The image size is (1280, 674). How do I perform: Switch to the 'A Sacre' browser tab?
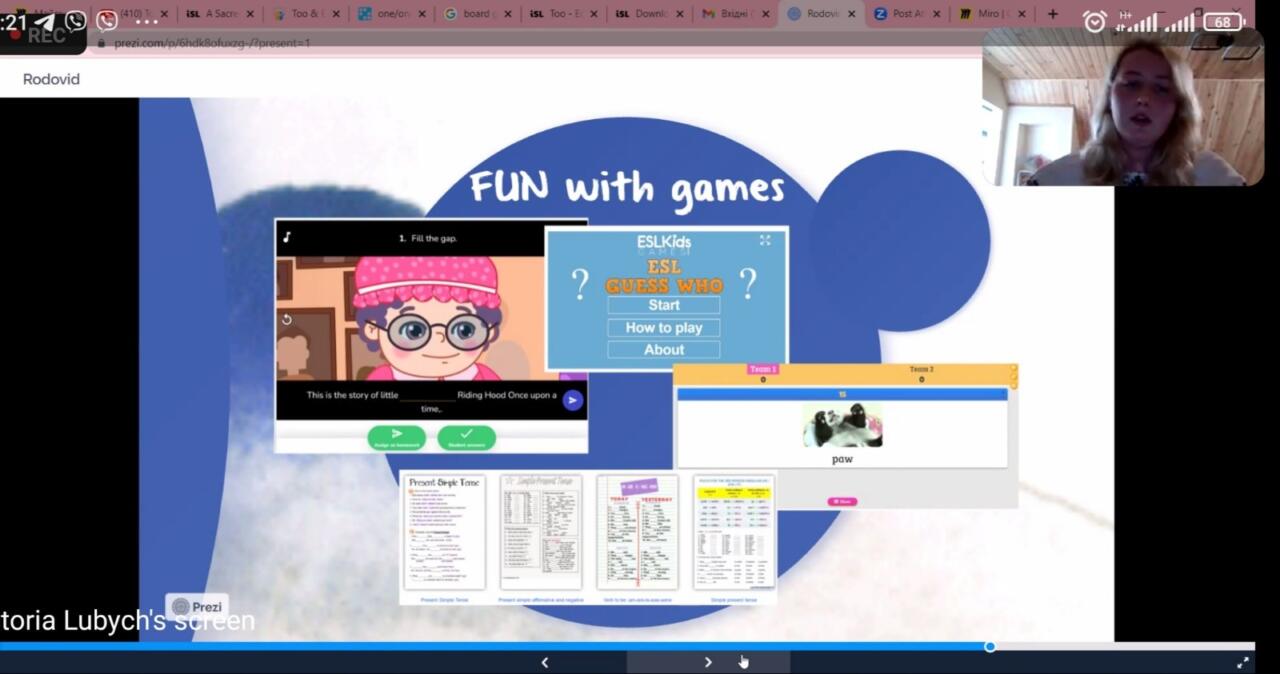(221, 14)
